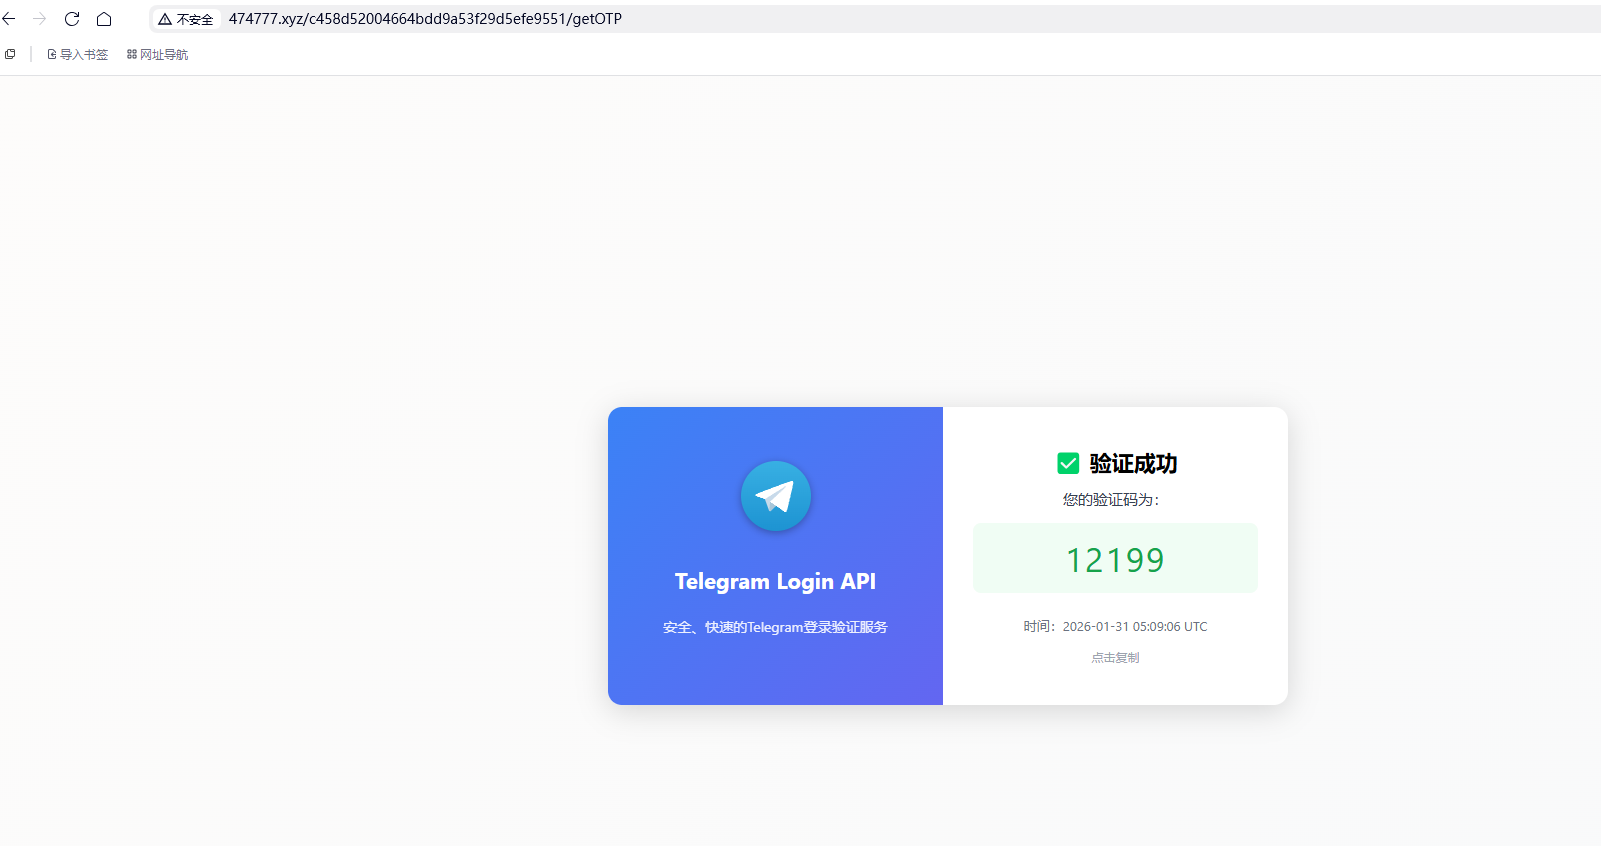Click the 2026-01-31 timestamp line
The height and width of the screenshot is (846, 1601).
[x=1115, y=626]
